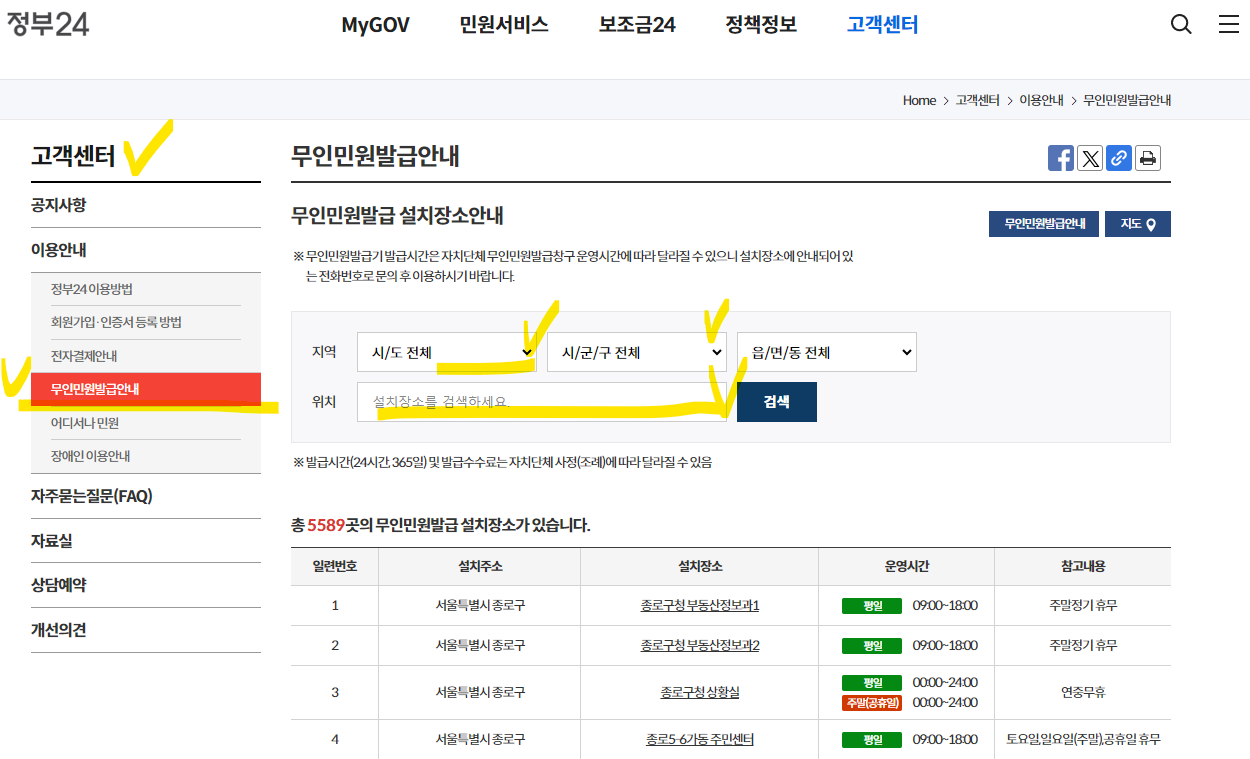
Task: Share the page on Facebook
Action: (x=1060, y=157)
